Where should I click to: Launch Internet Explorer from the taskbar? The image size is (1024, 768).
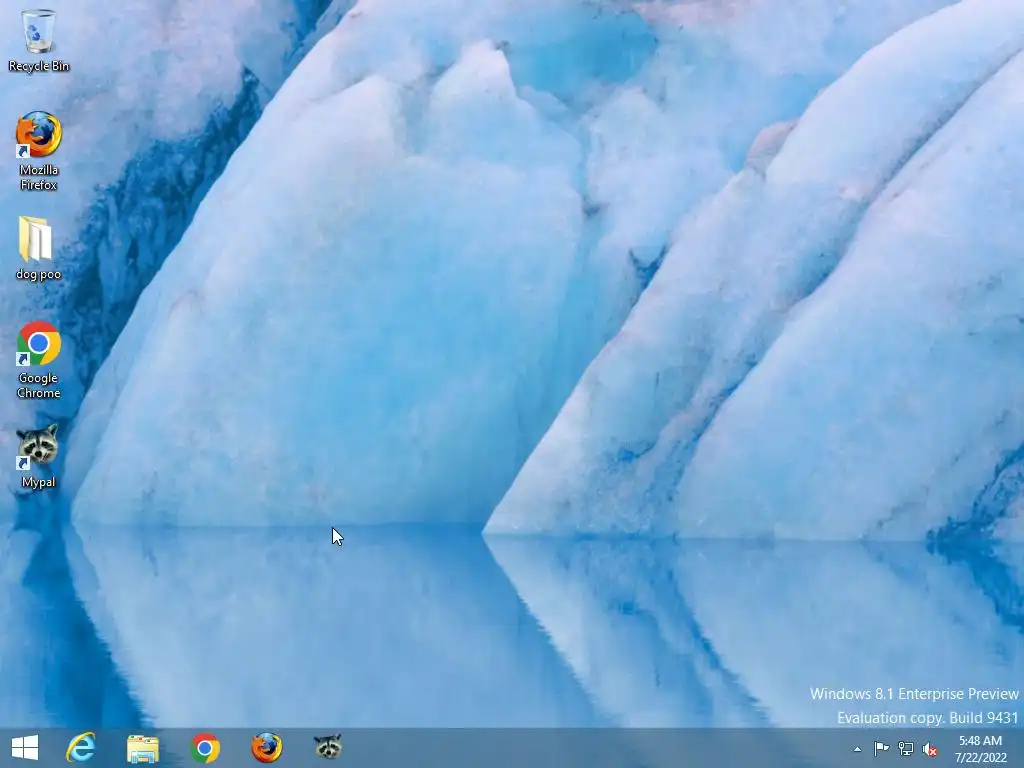(x=81, y=748)
